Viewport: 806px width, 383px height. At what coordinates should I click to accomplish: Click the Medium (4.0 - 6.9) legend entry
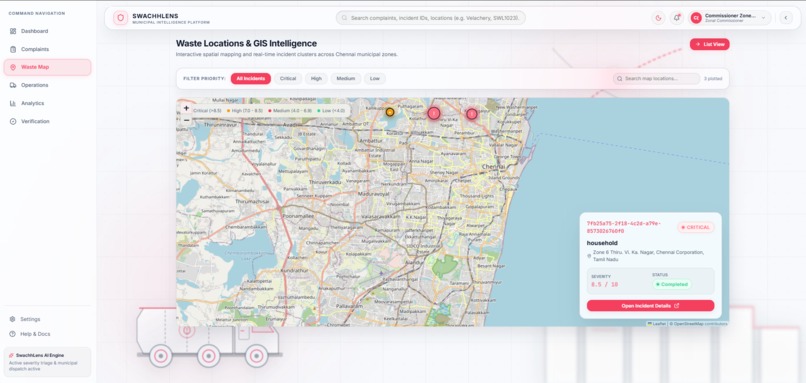(x=290, y=111)
